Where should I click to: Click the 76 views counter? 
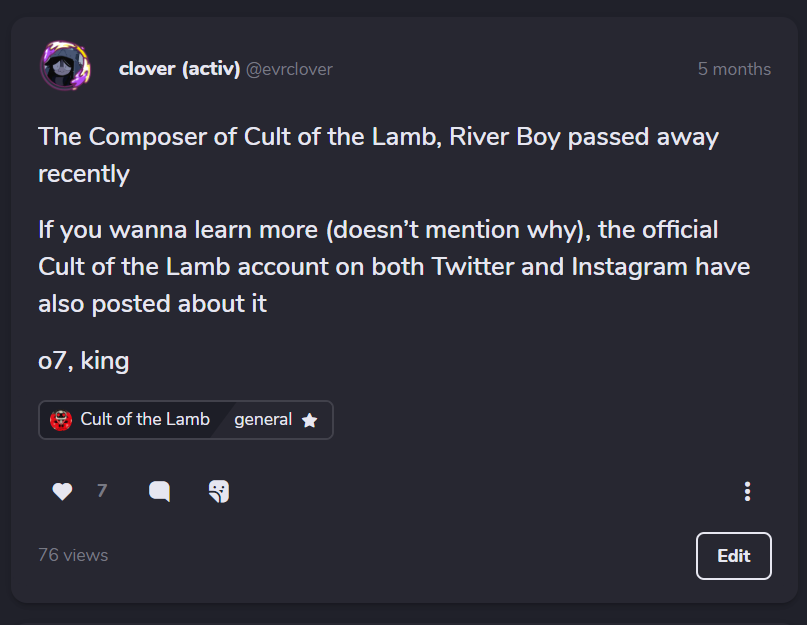coord(73,555)
